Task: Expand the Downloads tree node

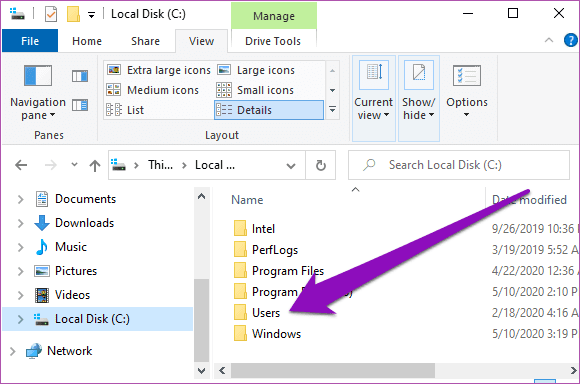Action: pos(21,223)
